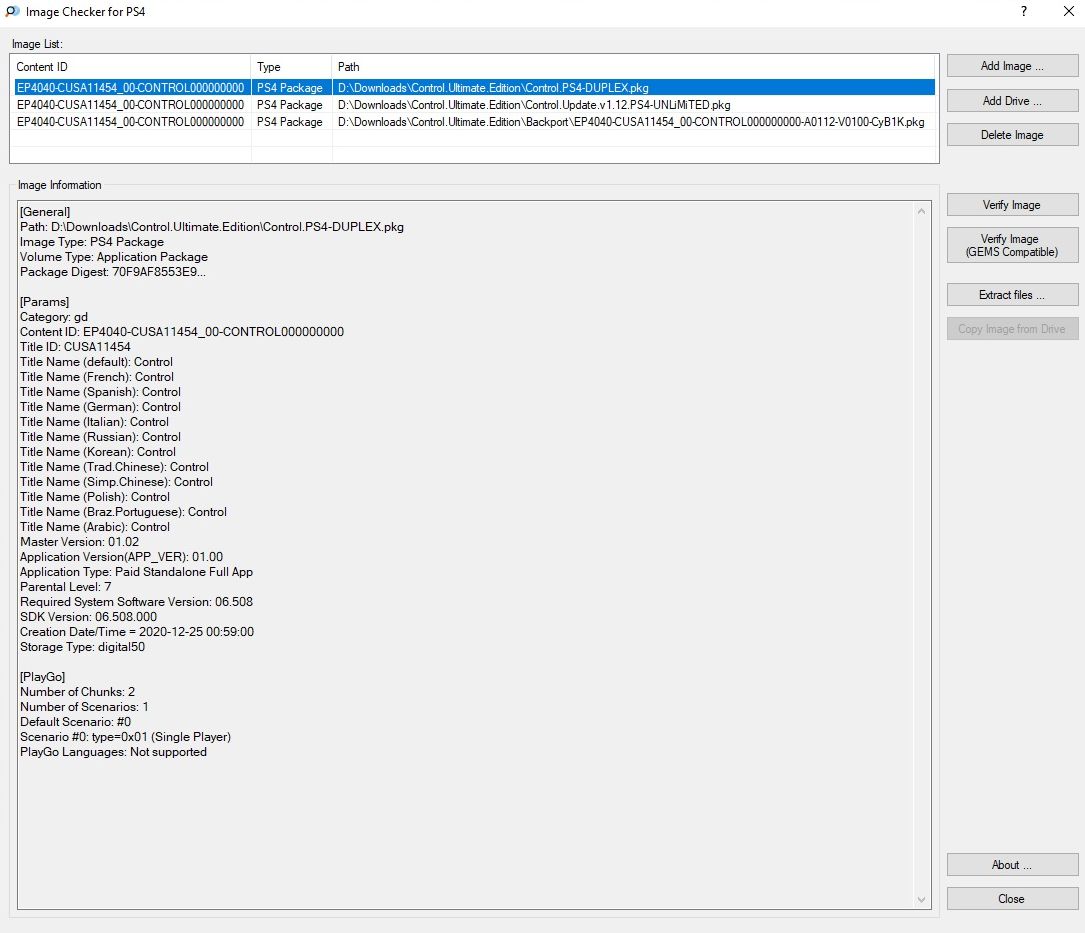This screenshot has width=1085, height=933.
Task: Select the Control.PS4-DUPLEX.pkg row
Action: (474, 88)
